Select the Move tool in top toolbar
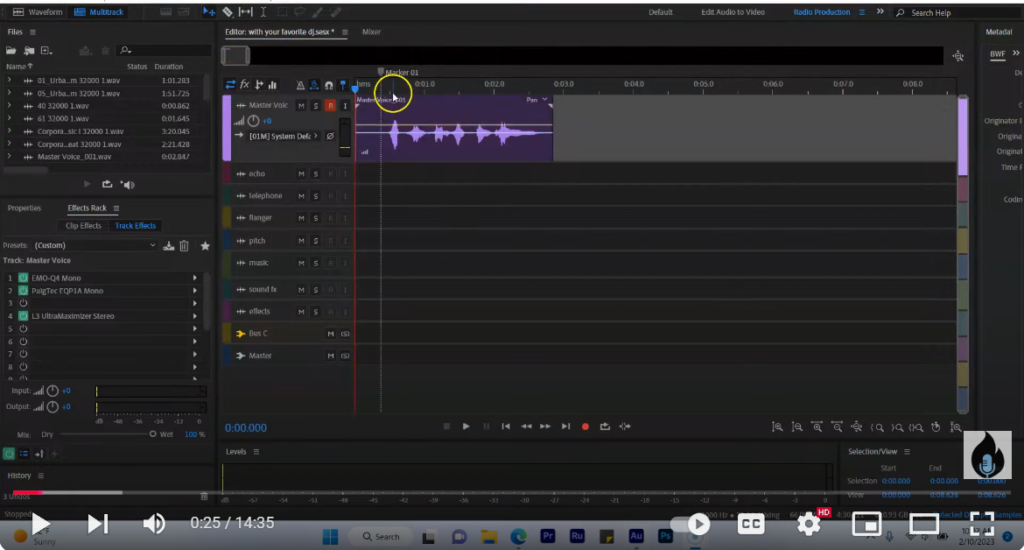The height and width of the screenshot is (550, 1024). (x=209, y=12)
